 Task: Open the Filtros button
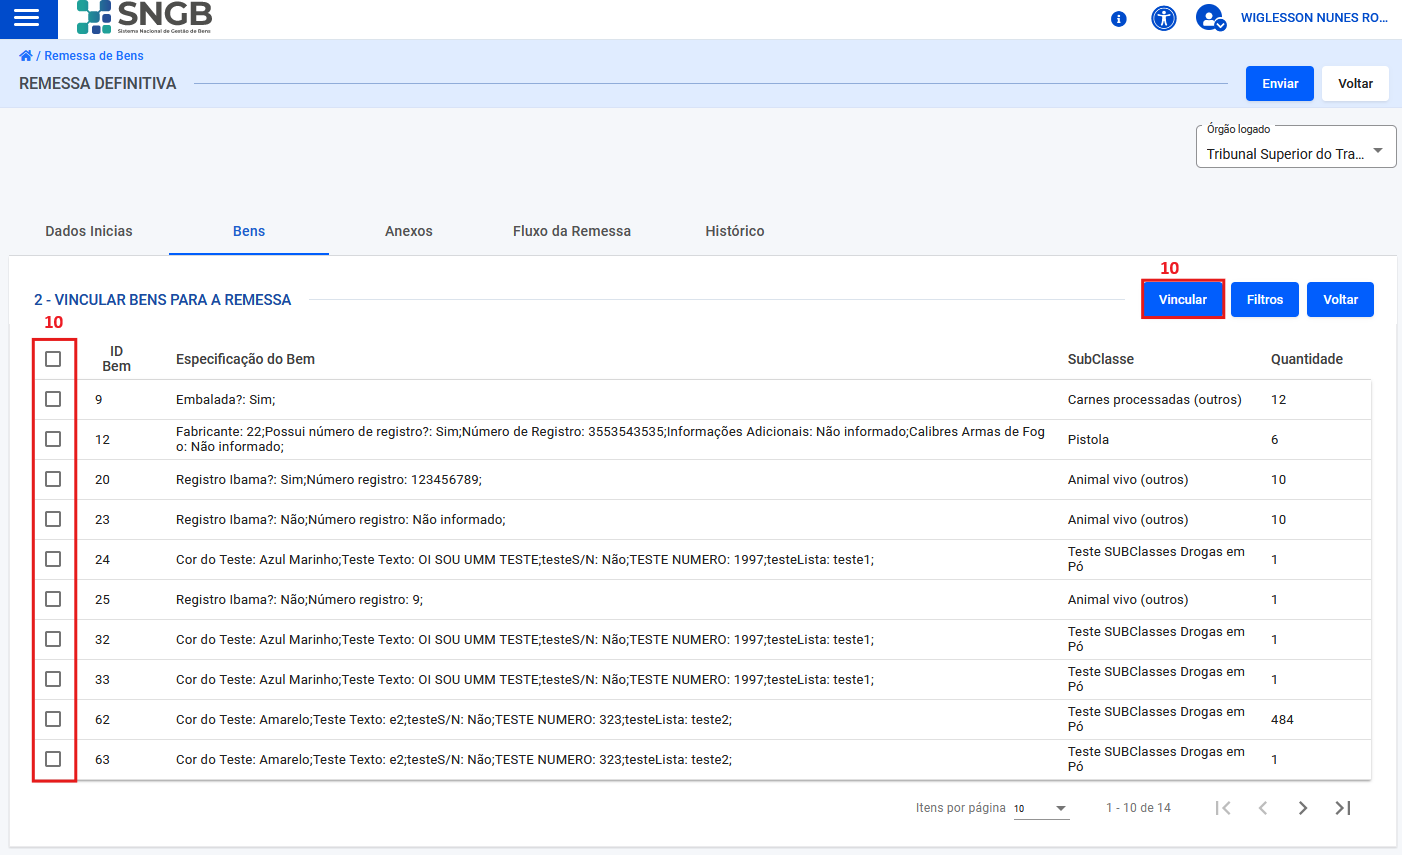click(x=1265, y=300)
